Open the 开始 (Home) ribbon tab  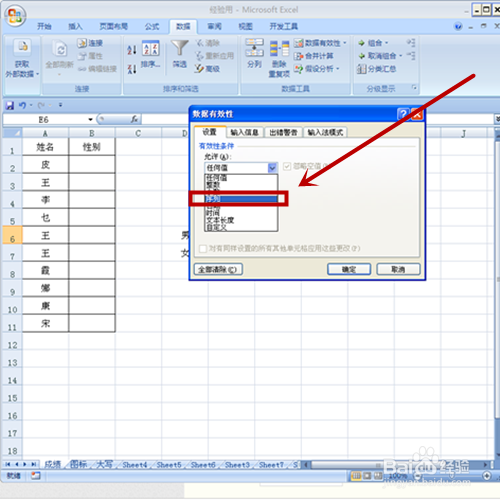(x=44, y=26)
